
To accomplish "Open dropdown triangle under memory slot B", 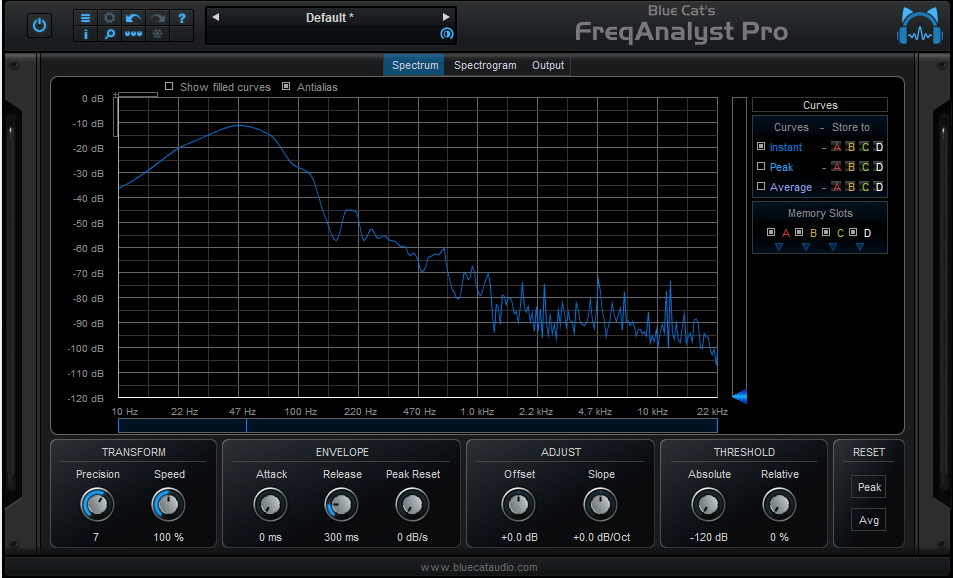I will click(806, 247).
